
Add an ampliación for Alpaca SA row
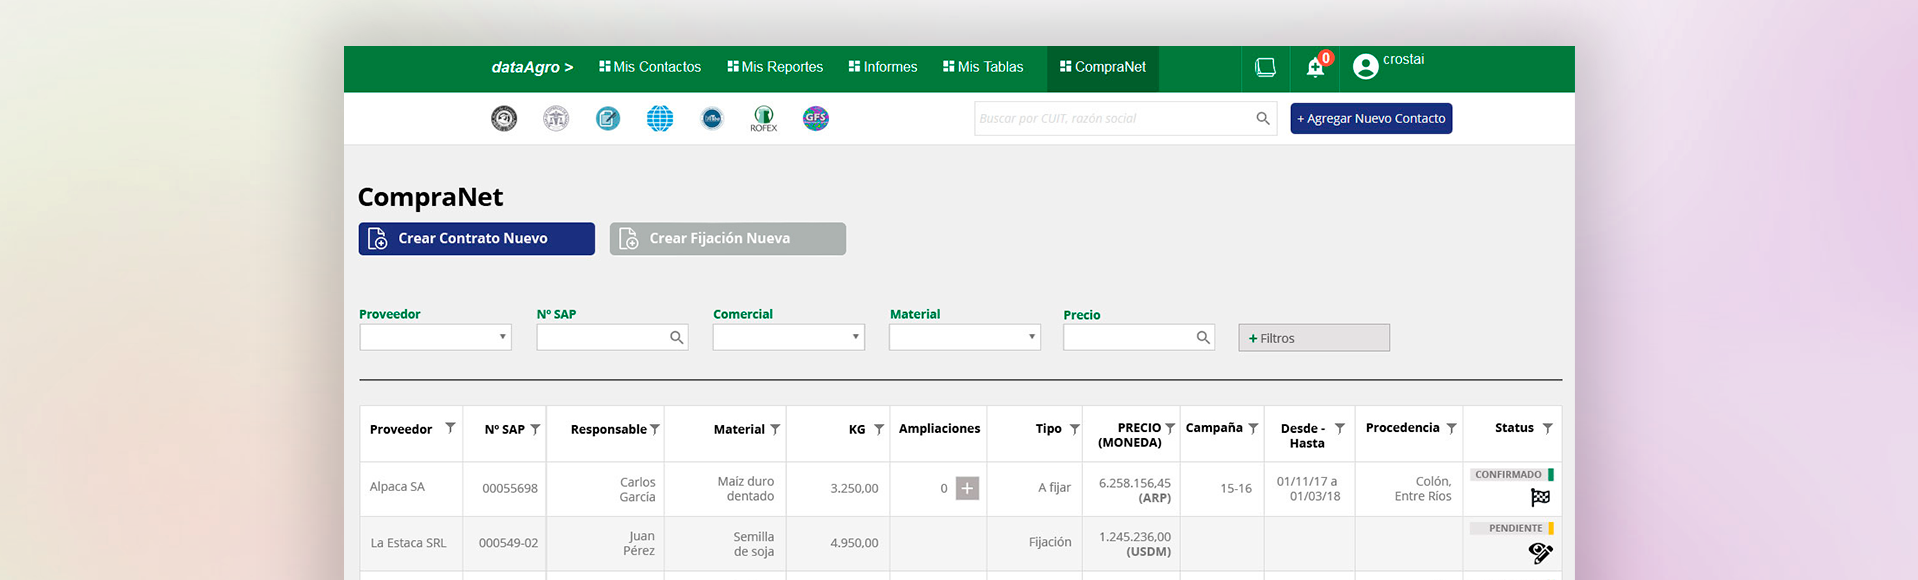(967, 488)
